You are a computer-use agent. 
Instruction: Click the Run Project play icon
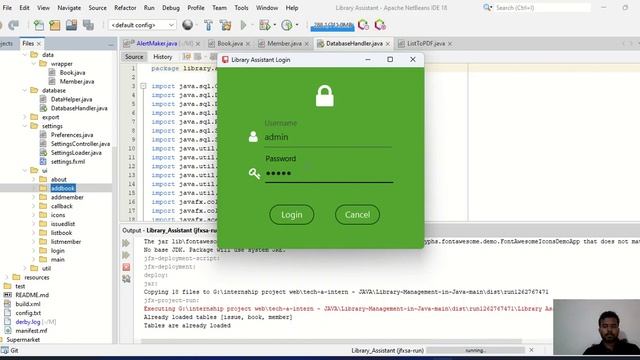click(x=243, y=25)
